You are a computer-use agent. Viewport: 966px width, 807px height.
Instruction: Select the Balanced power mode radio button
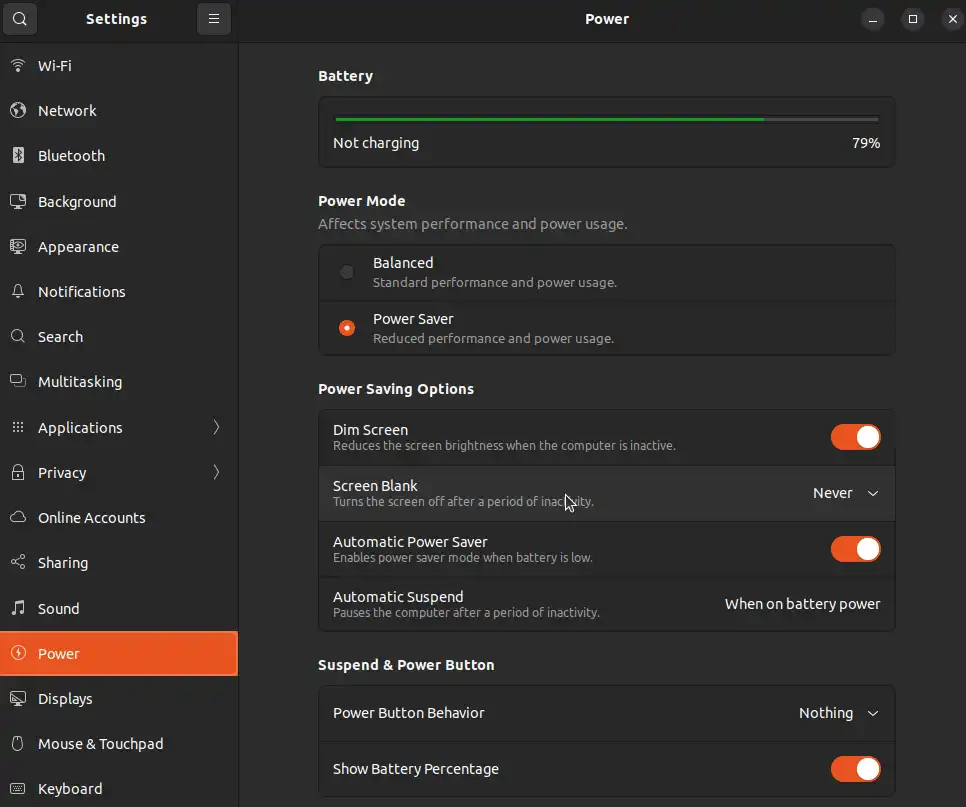(347, 272)
